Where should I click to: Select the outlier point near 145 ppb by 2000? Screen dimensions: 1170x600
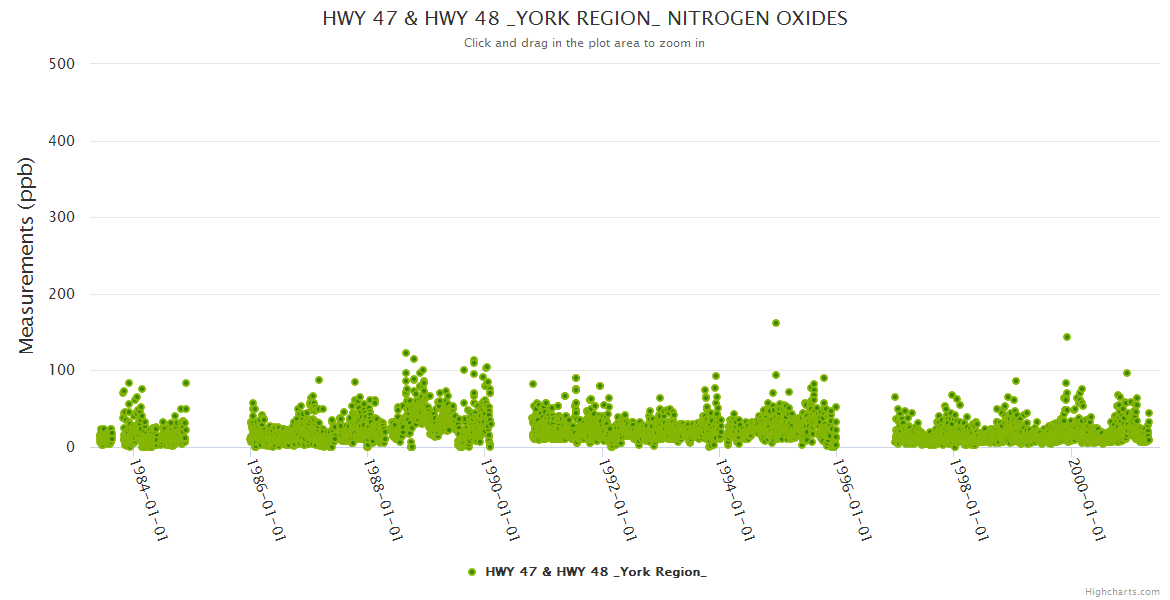coord(1067,337)
